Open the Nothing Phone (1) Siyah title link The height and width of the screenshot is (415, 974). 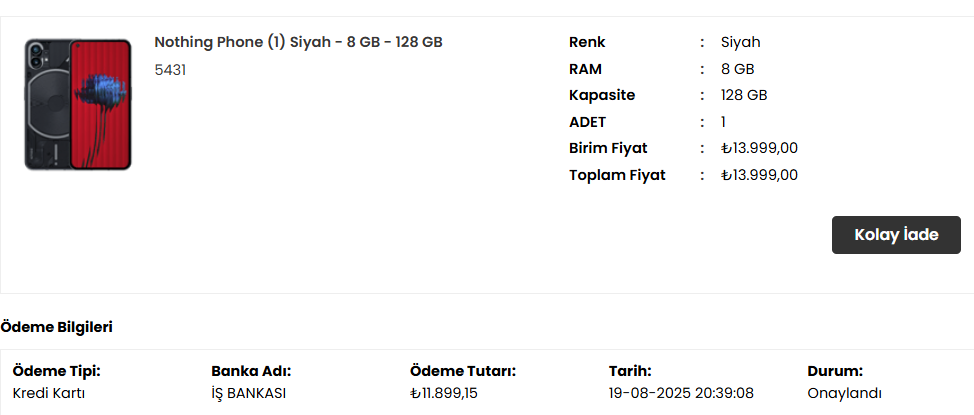[298, 42]
